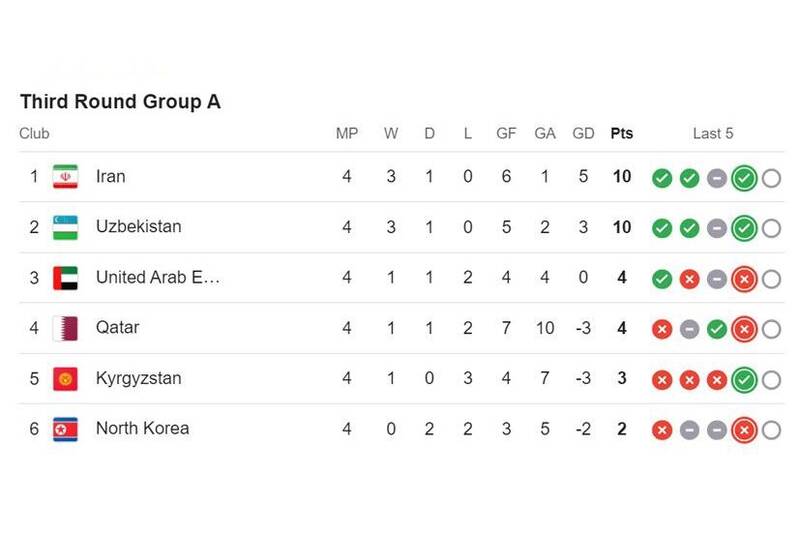Click Iran's first green win icon
This screenshot has width=800, height=533.
[661, 178]
